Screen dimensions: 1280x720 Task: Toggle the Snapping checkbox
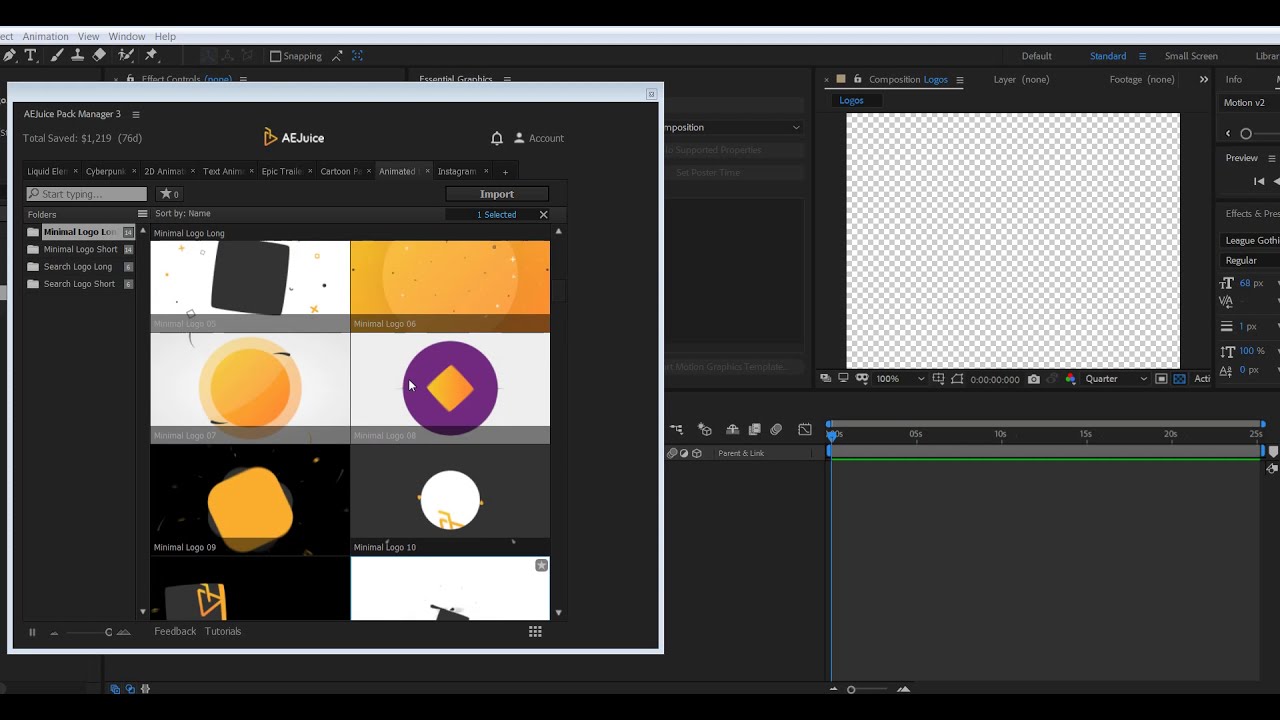276,57
